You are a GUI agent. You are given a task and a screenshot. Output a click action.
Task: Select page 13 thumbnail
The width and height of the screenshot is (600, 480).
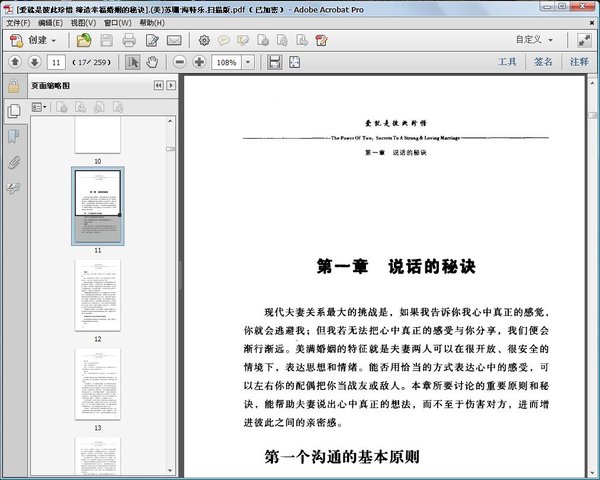98,384
